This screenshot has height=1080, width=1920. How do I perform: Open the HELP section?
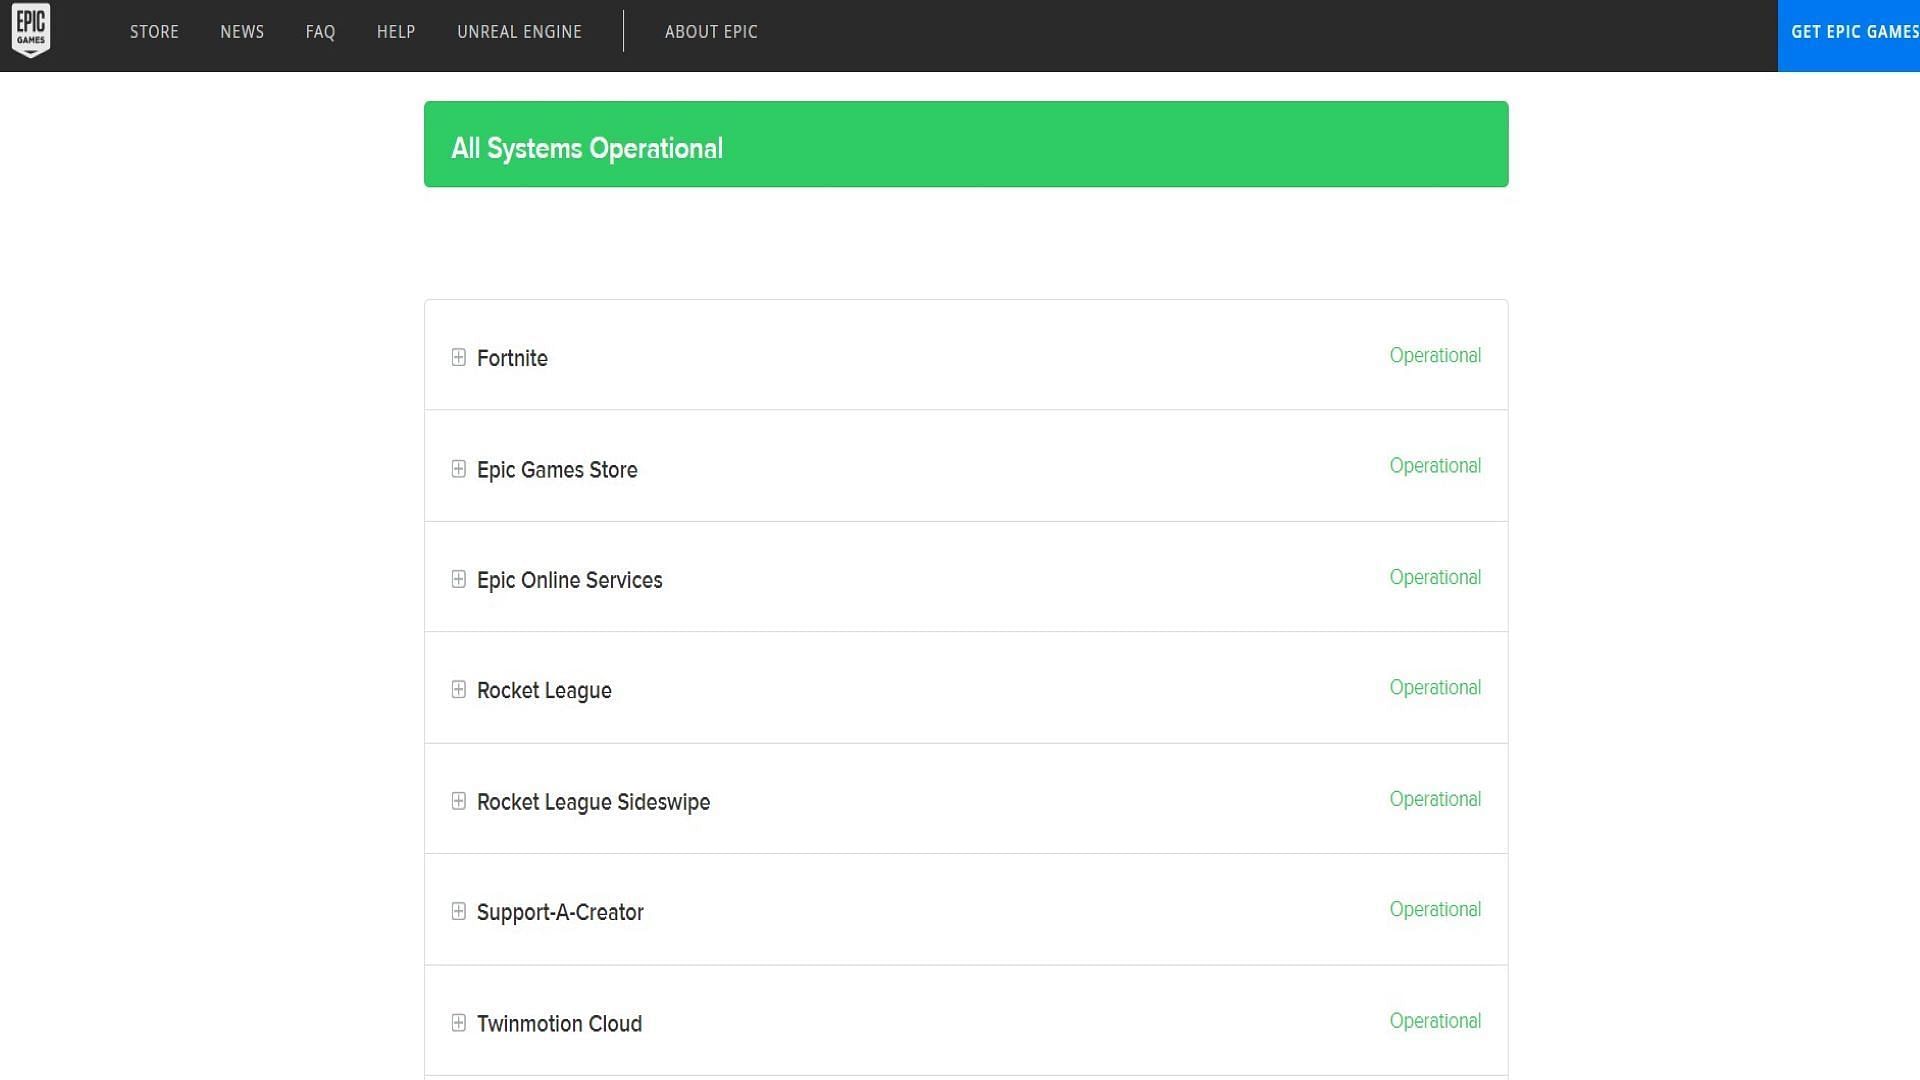pyautogui.click(x=396, y=32)
